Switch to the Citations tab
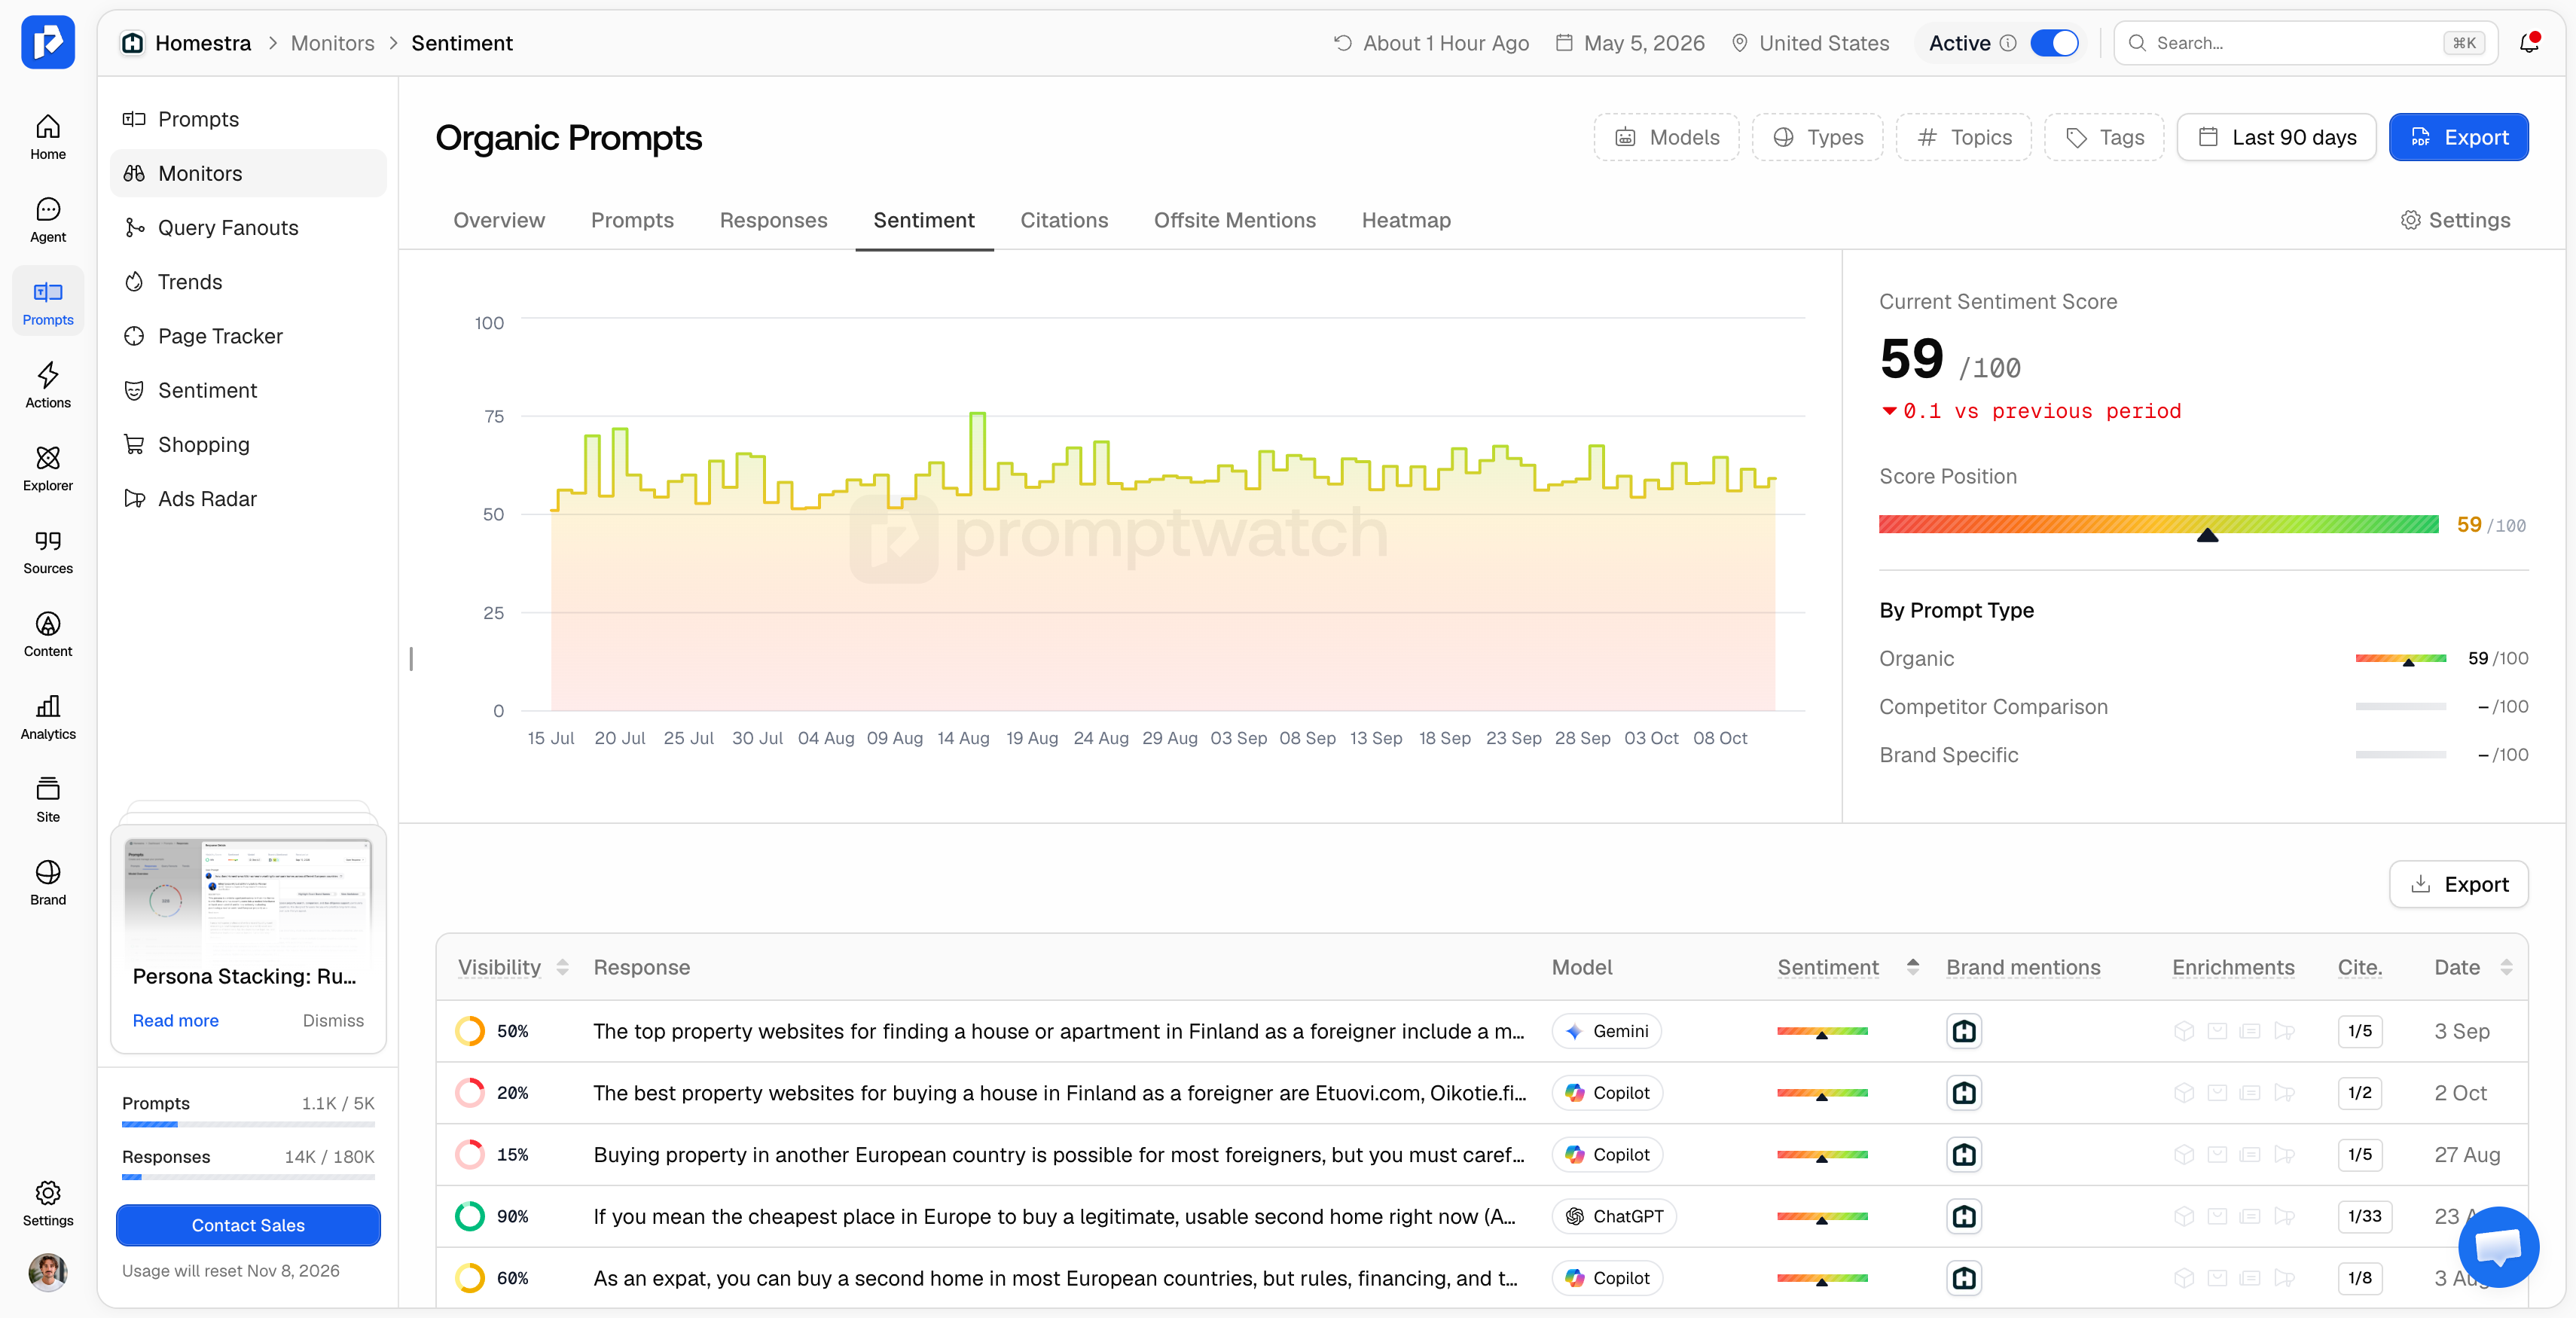 1064,220
